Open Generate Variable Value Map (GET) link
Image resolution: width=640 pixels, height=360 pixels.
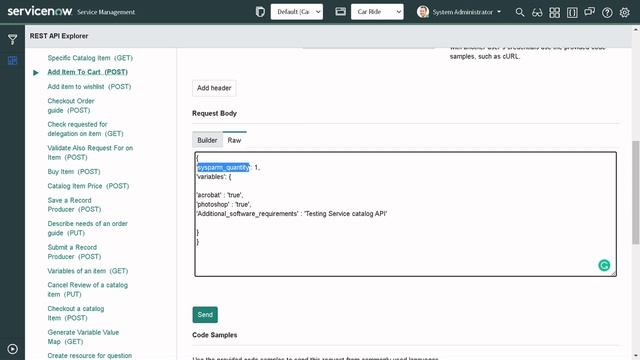click(x=83, y=337)
